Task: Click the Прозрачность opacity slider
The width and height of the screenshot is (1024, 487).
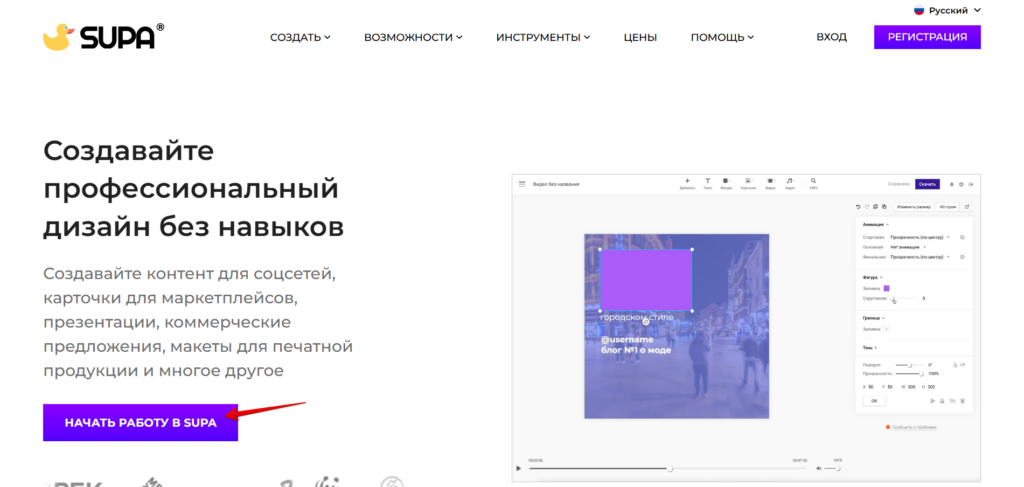Action: click(909, 373)
